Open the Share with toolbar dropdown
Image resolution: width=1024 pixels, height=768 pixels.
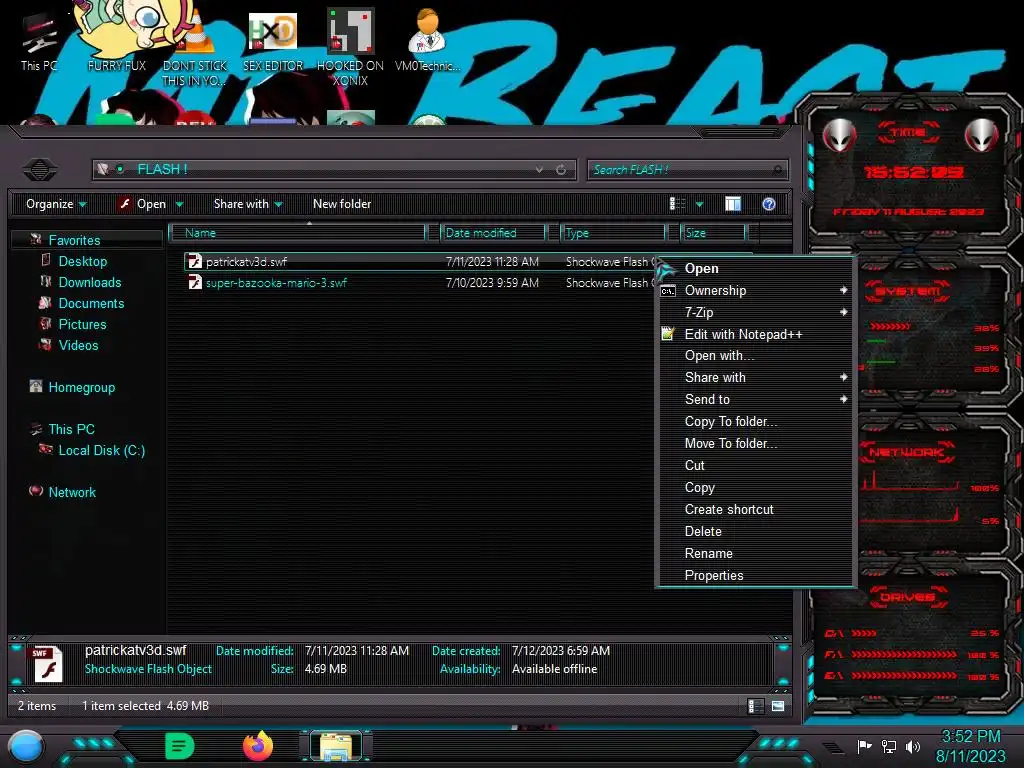click(x=248, y=204)
